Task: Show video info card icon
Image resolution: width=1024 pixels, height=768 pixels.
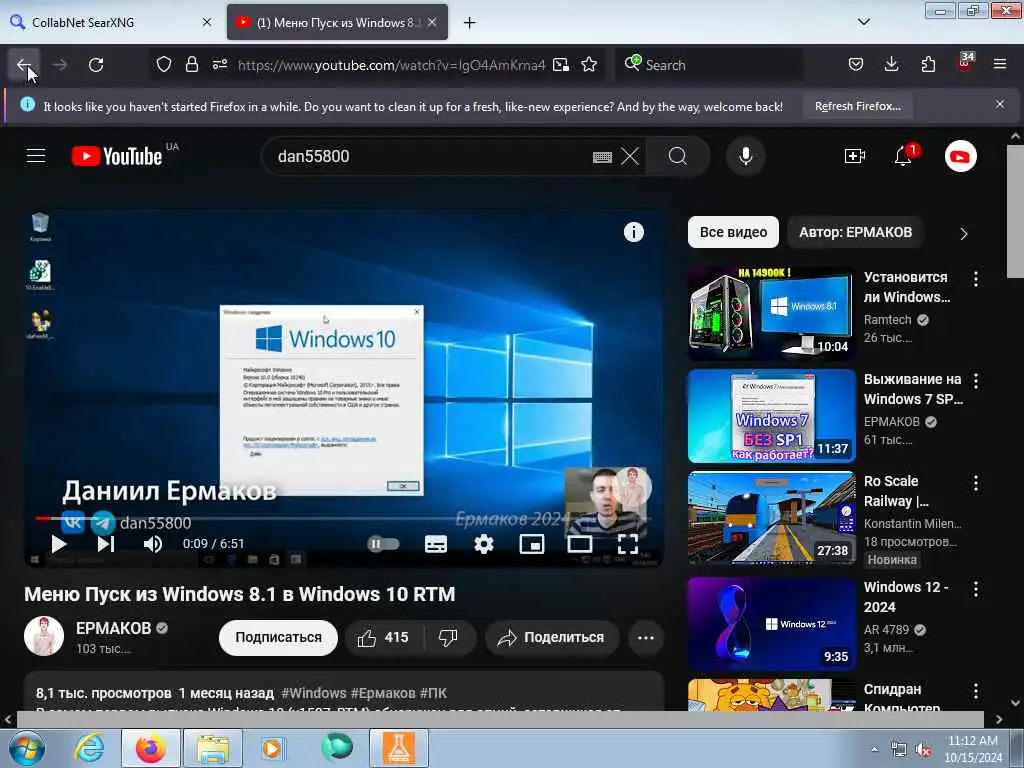Action: coord(633,232)
